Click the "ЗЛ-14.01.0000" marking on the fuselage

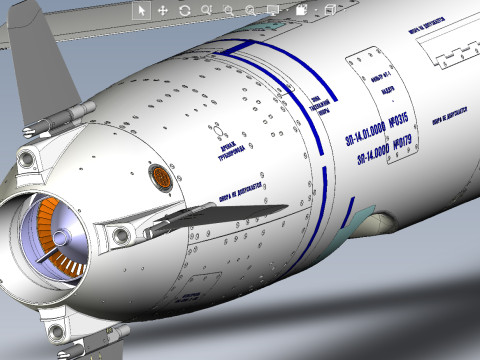tap(365, 133)
